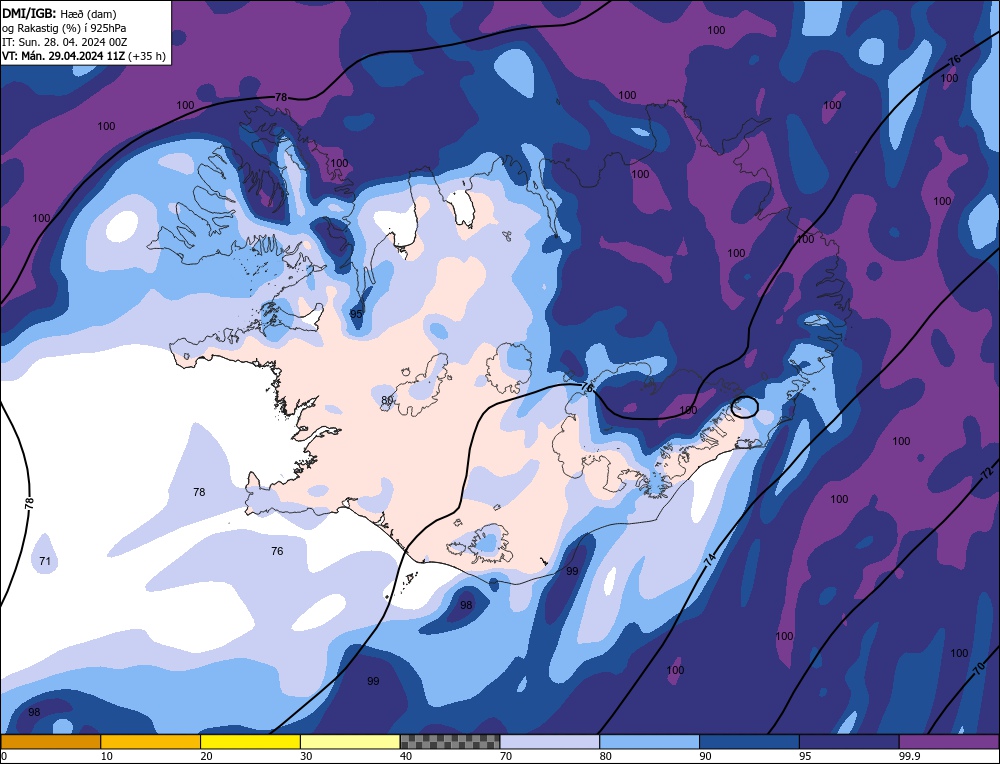Click the small closed circular contour on the map

pos(744,407)
